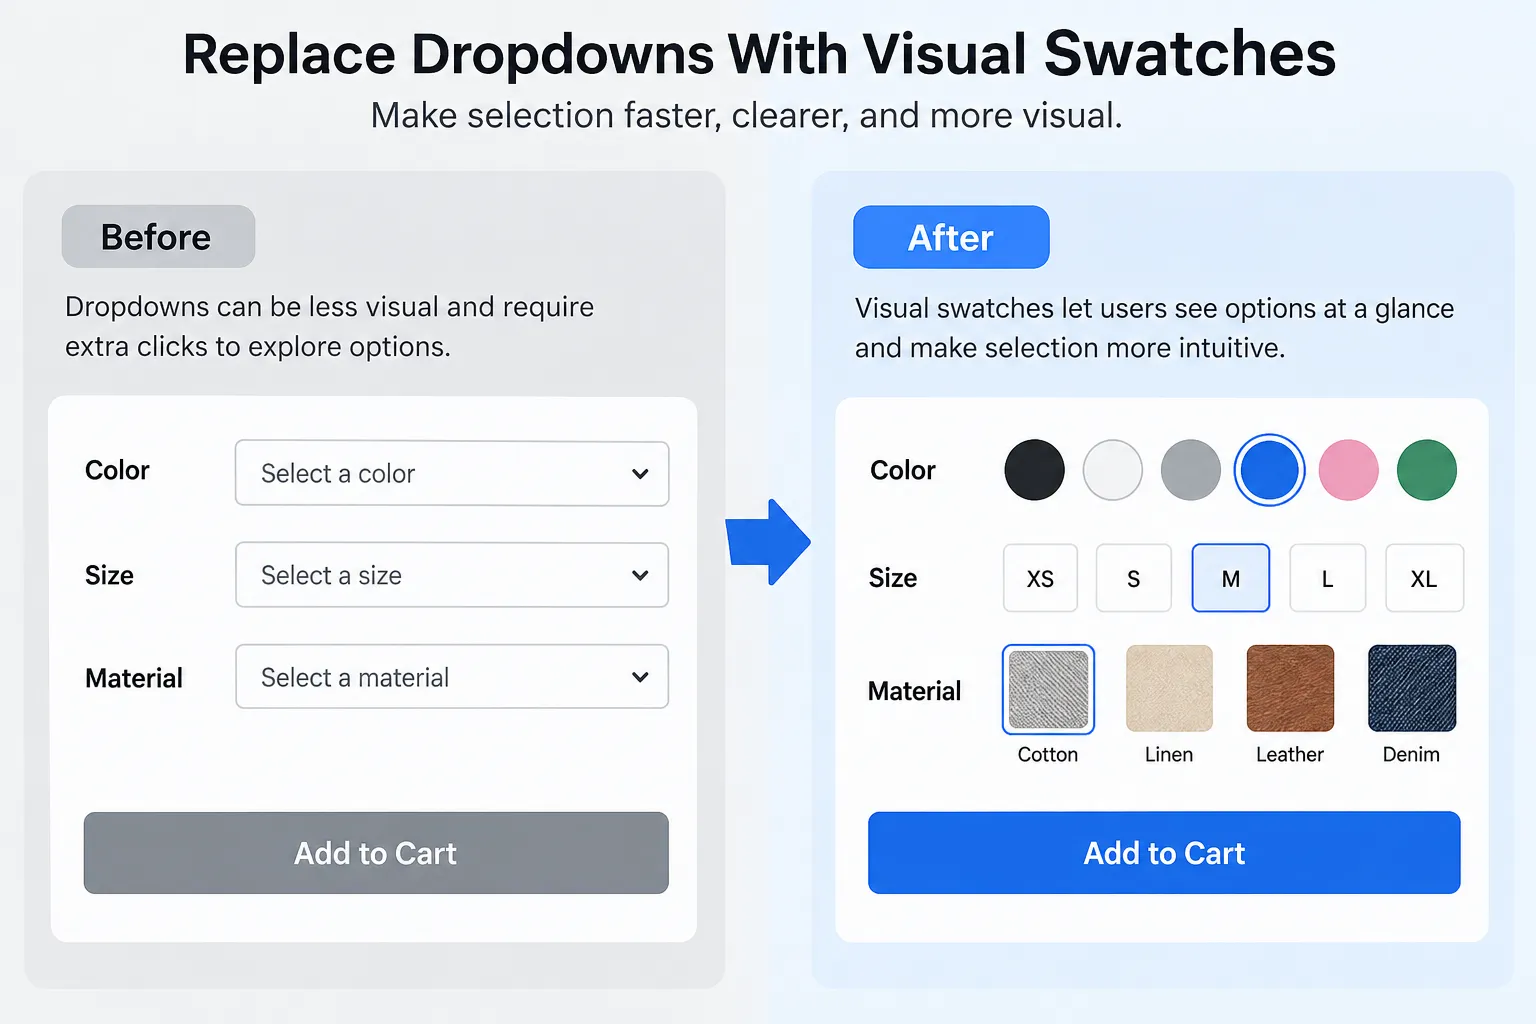Open the 'Select a color' dropdown

coord(452,474)
